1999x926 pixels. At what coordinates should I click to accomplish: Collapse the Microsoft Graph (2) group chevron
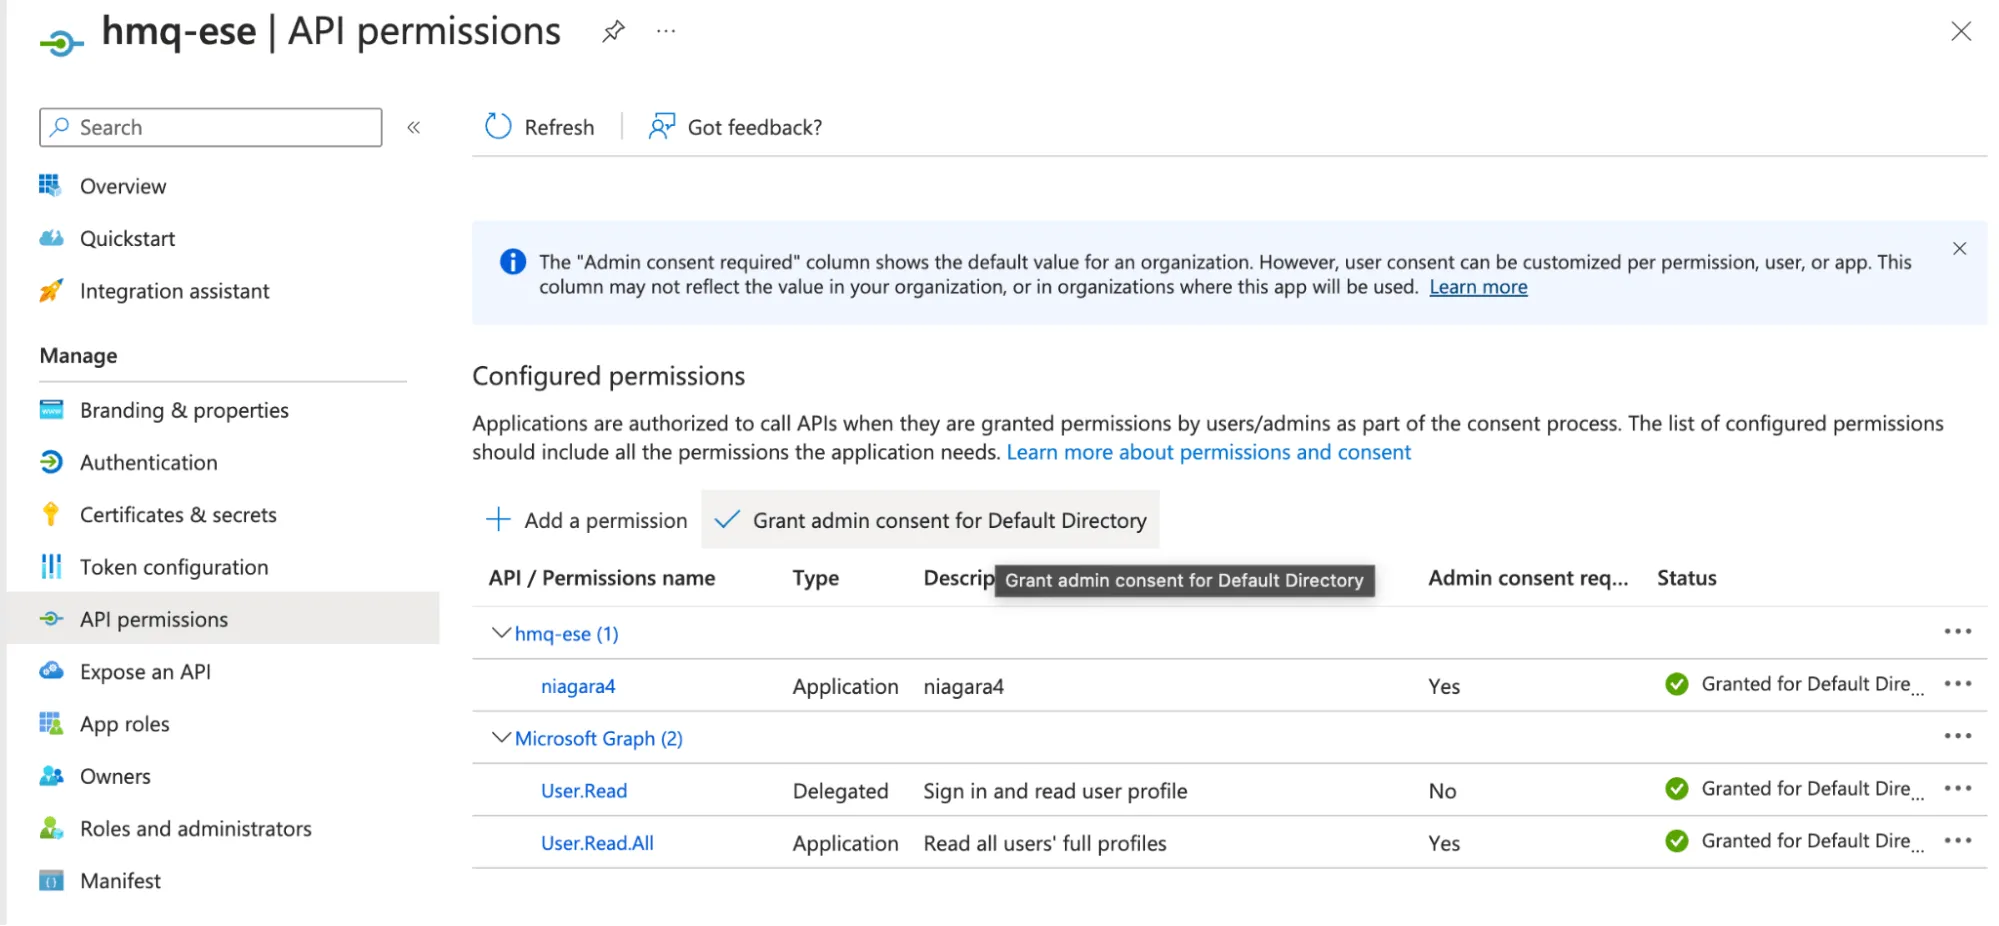coord(501,737)
